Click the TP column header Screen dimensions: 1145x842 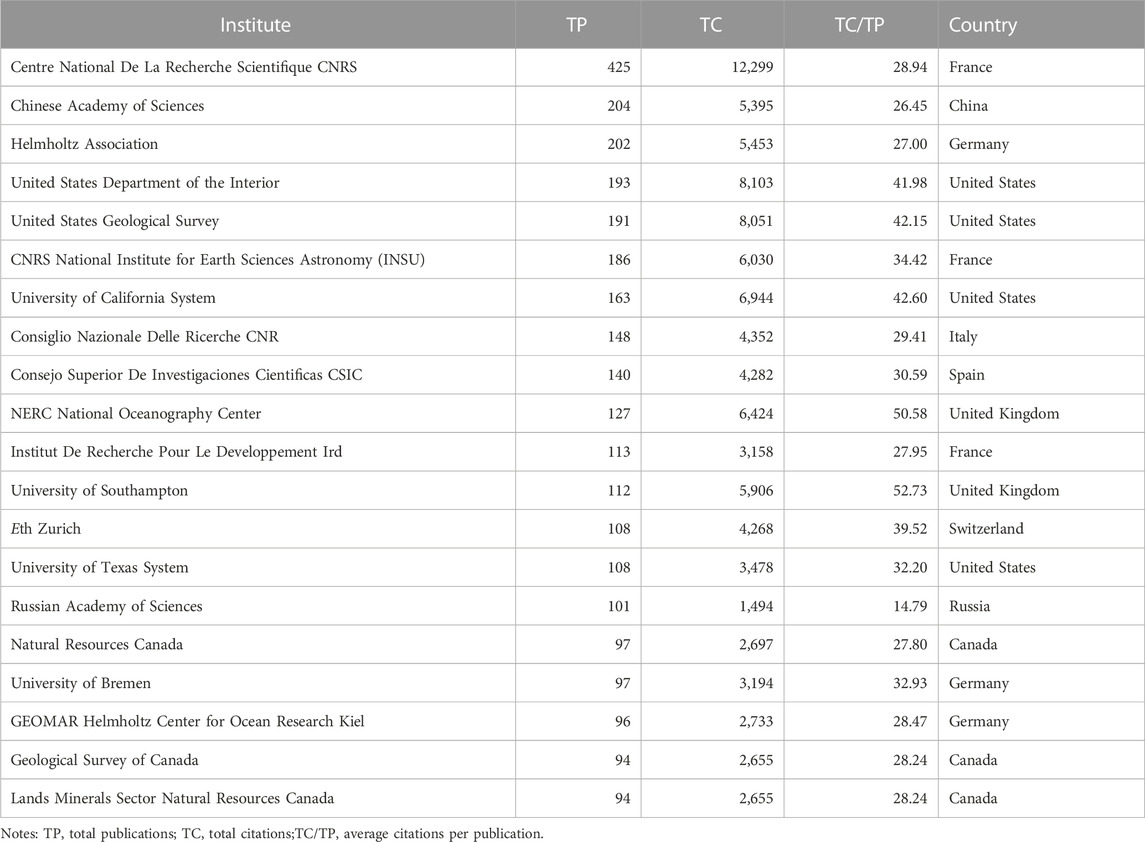pyautogui.click(x=577, y=25)
